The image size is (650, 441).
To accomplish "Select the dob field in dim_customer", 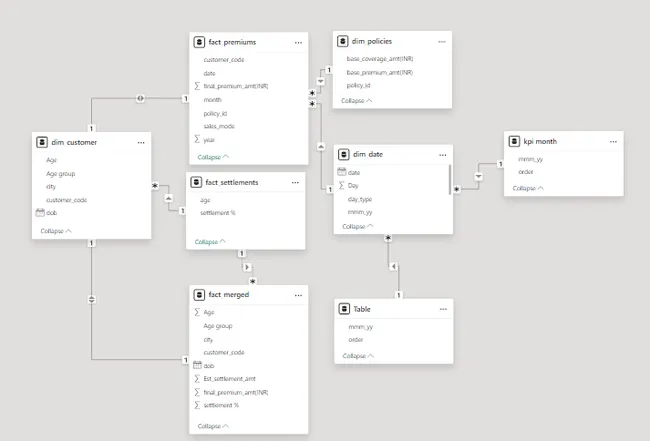I will click(51, 213).
